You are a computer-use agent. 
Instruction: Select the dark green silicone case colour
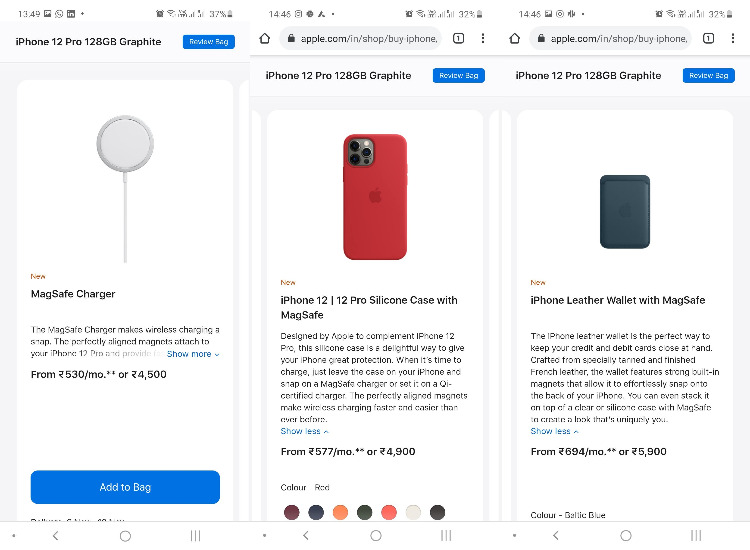click(x=364, y=513)
